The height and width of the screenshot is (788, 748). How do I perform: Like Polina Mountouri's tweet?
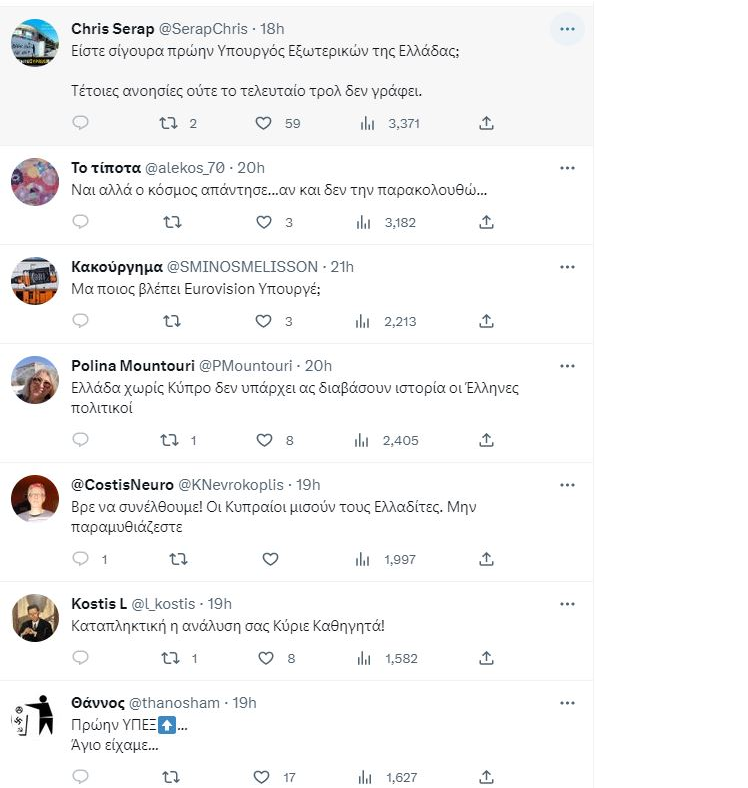click(264, 440)
